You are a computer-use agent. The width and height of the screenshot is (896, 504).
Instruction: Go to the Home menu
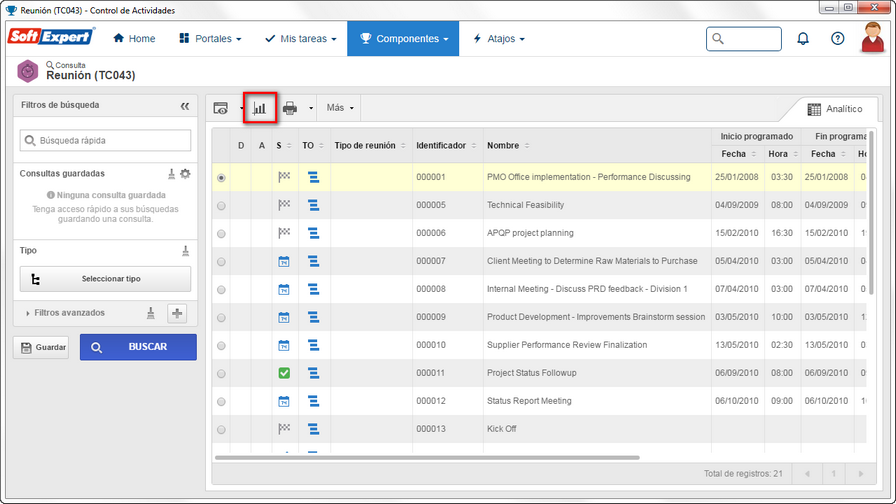(134, 38)
